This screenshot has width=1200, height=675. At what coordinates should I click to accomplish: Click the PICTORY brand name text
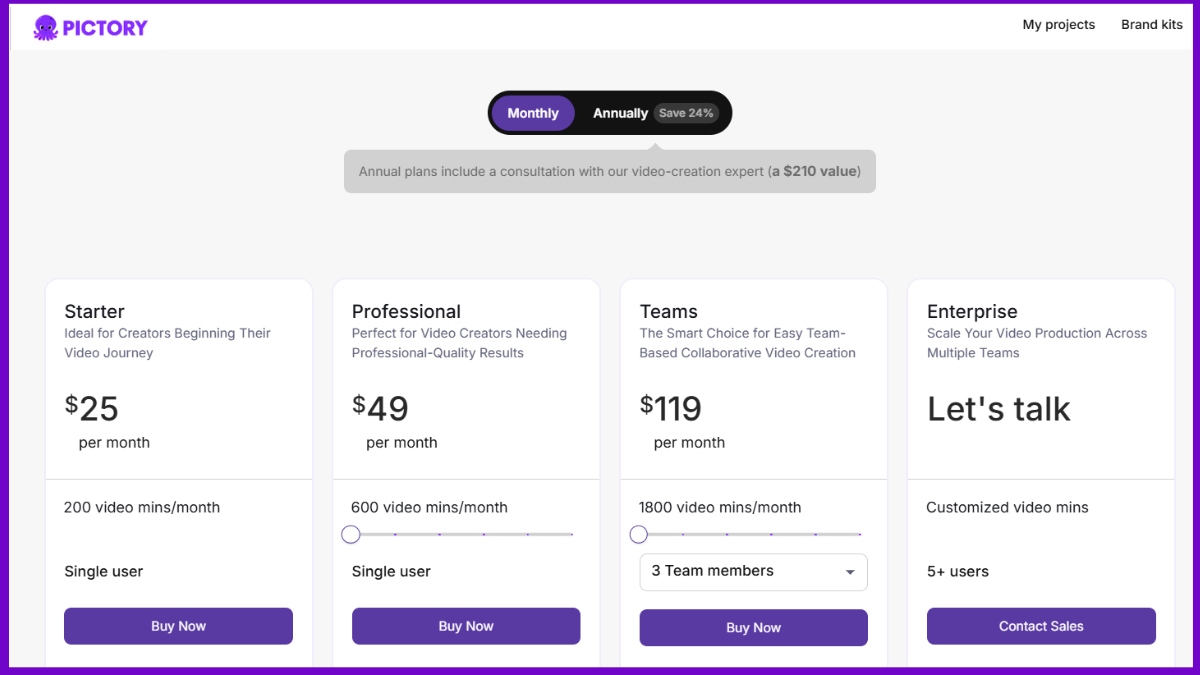(105, 27)
